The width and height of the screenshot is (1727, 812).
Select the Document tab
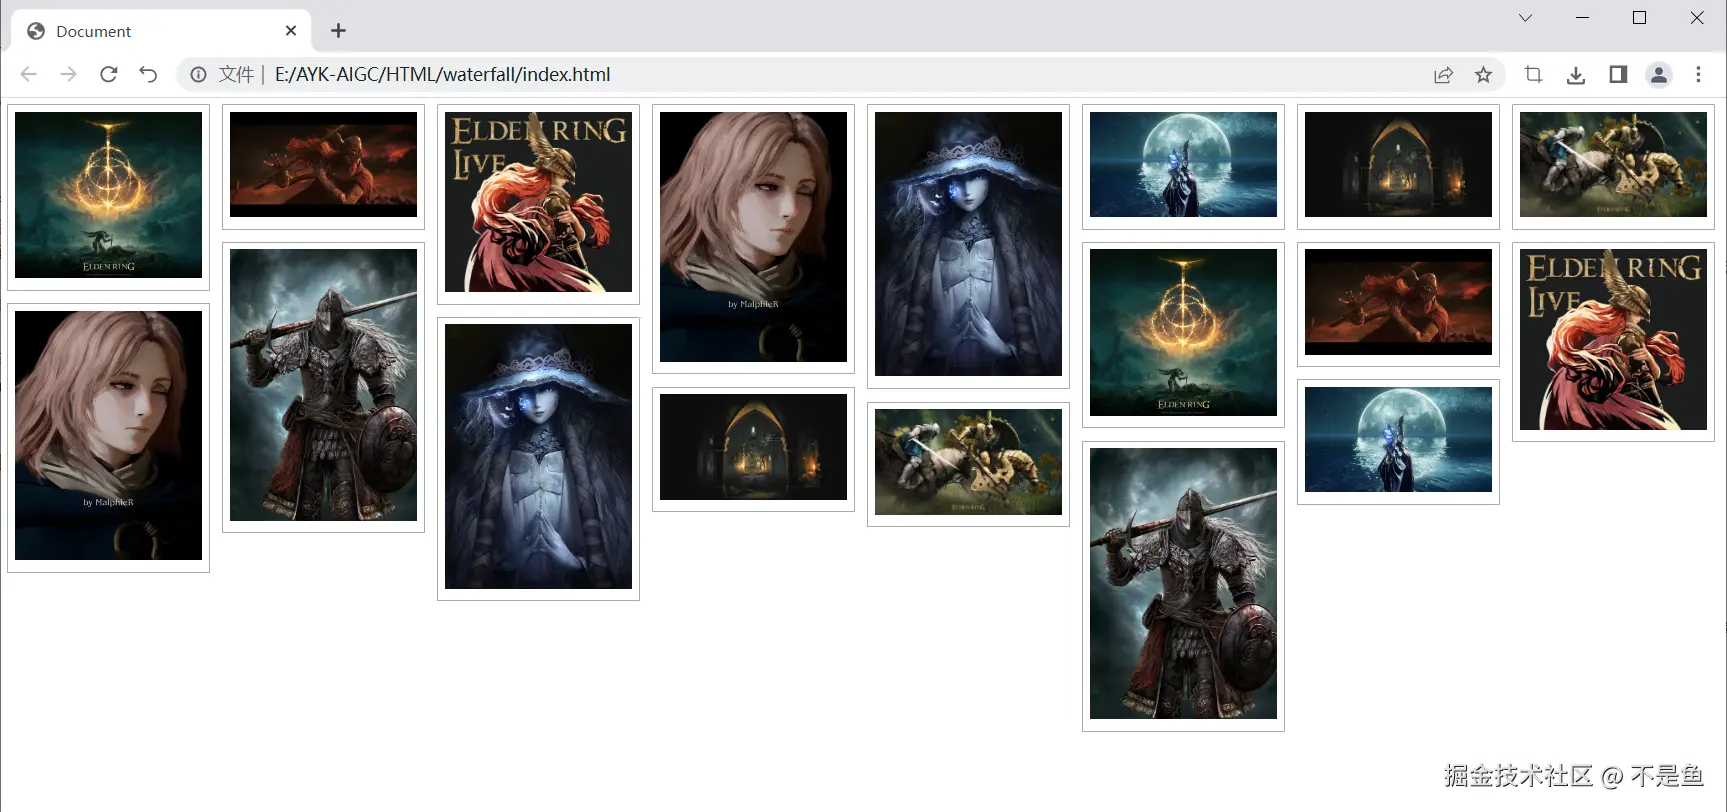click(x=162, y=31)
